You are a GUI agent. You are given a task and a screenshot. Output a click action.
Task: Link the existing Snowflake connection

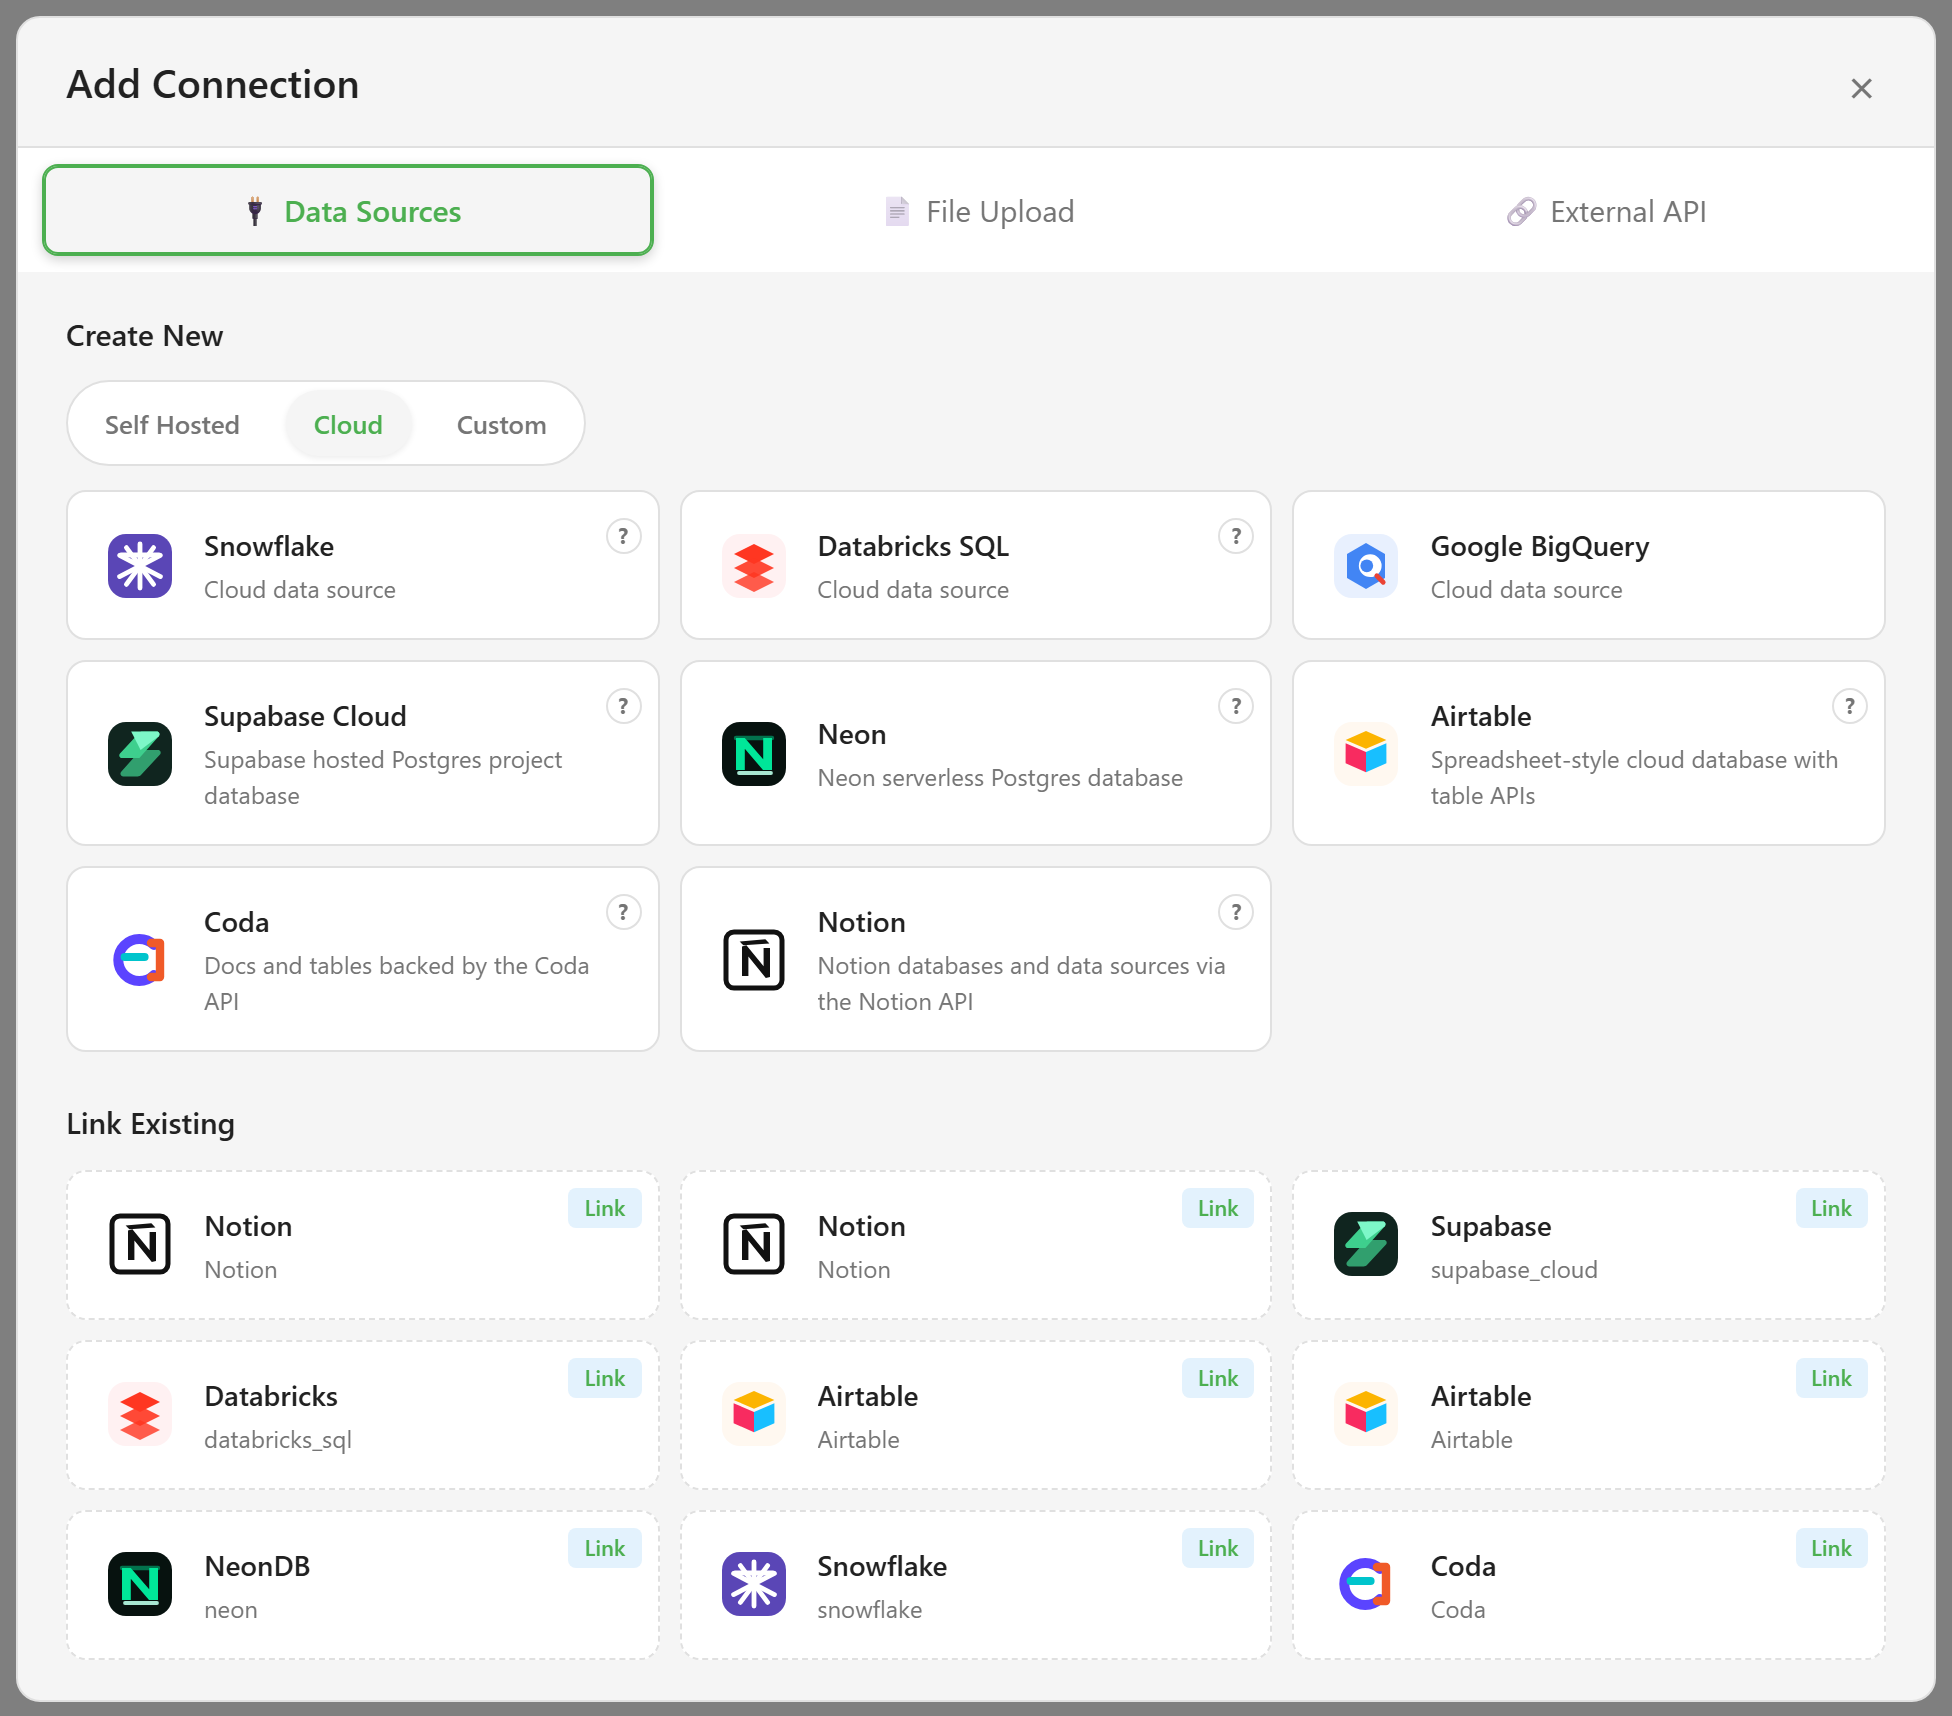[x=1218, y=1548]
